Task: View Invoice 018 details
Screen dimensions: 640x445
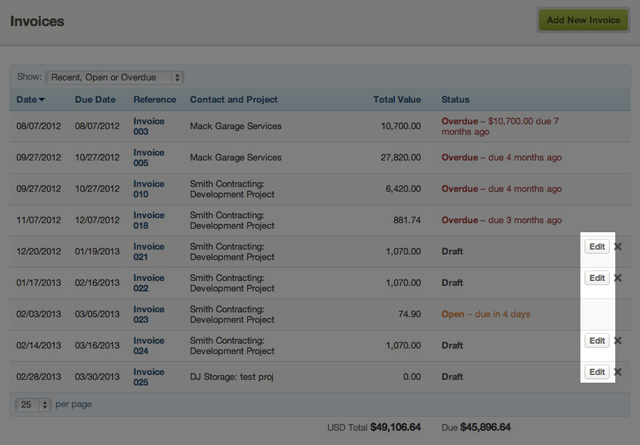Action: pos(149,220)
